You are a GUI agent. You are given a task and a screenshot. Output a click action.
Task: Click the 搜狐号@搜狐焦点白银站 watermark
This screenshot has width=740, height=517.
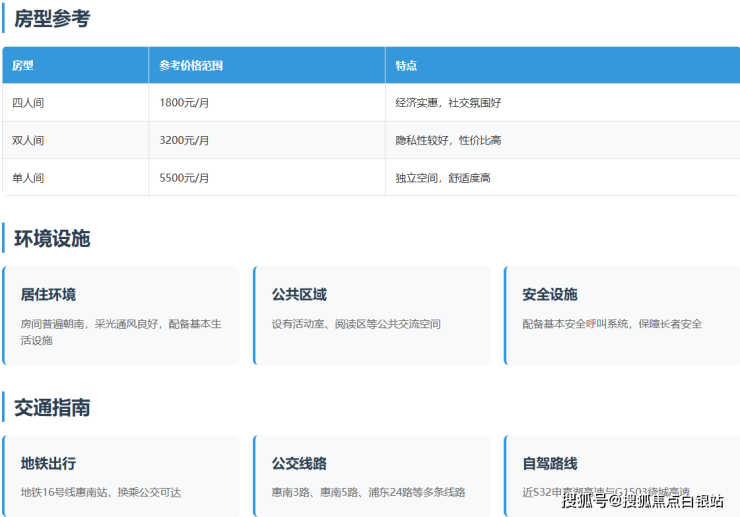(642, 501)
